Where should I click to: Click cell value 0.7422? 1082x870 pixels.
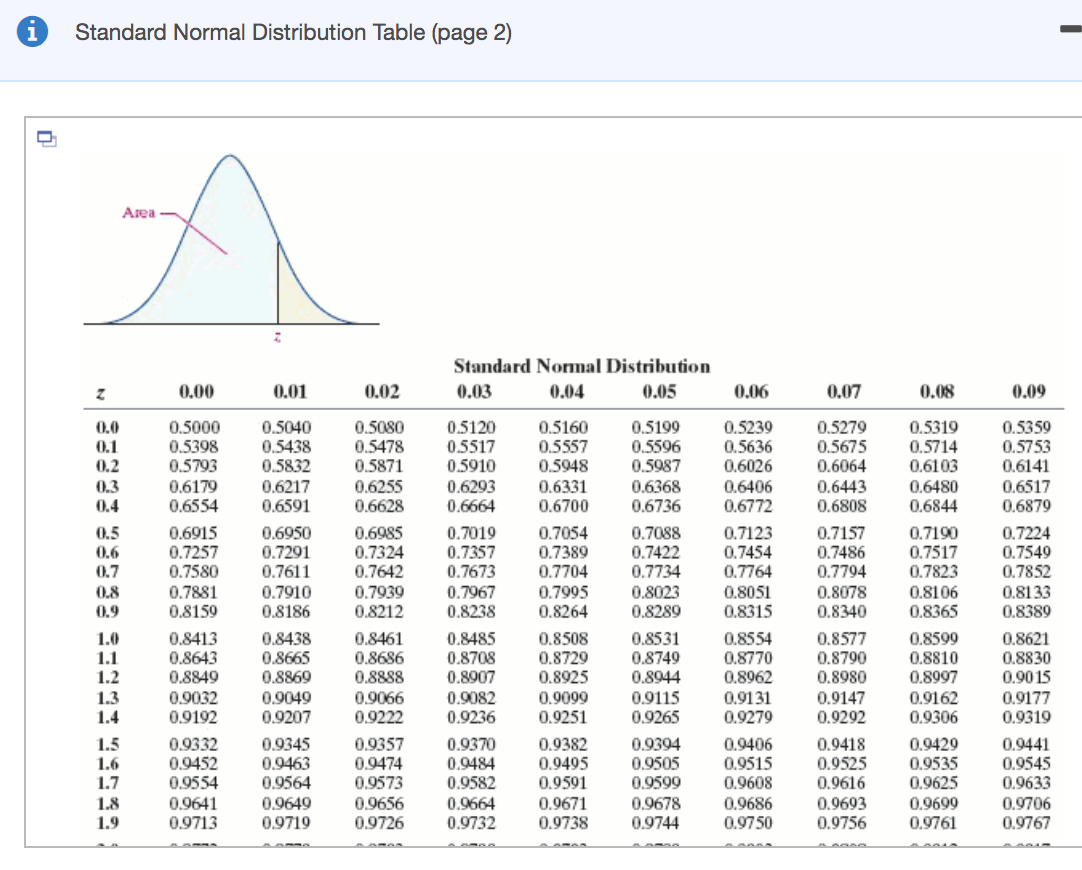click(x=656, y=553)
